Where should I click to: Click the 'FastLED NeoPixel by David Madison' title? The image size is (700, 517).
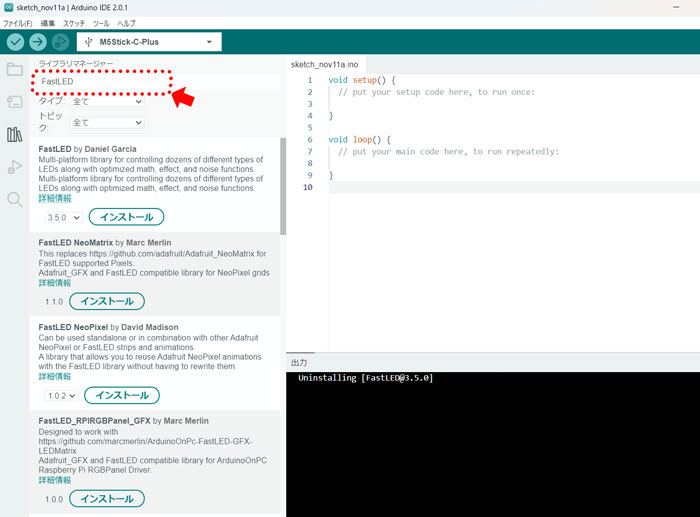[108, 327]
